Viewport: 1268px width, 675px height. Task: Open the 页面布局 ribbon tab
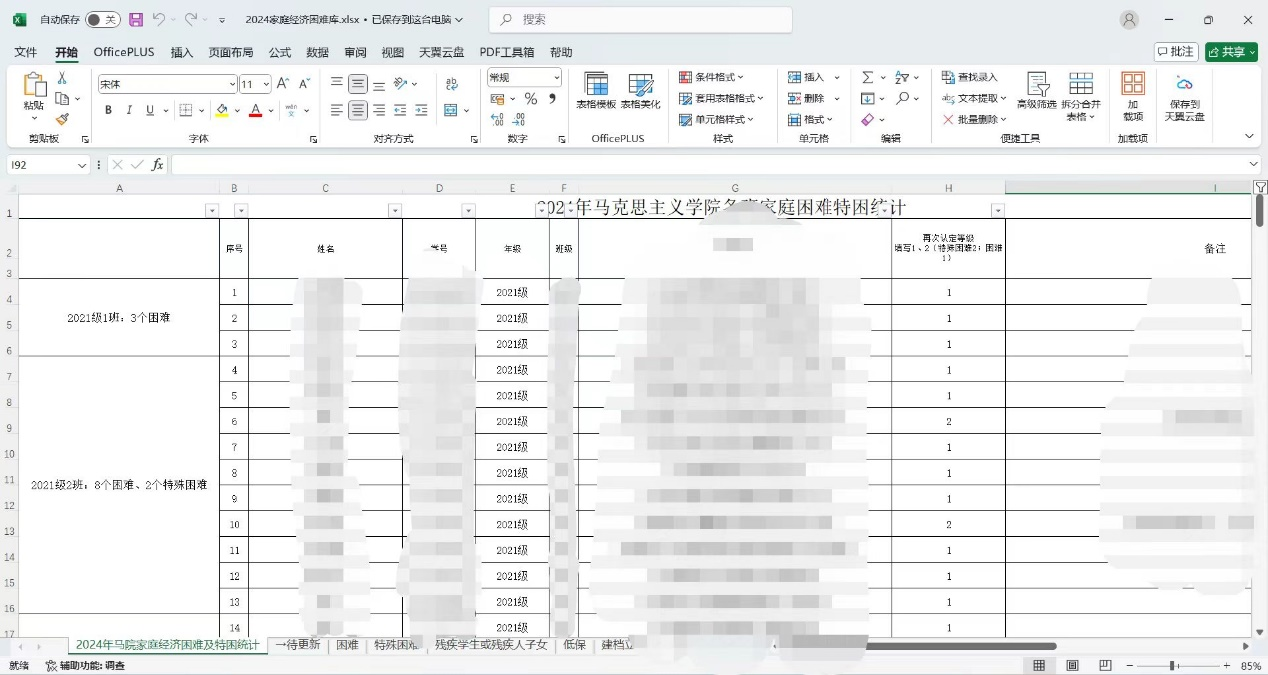pos(230,52)
